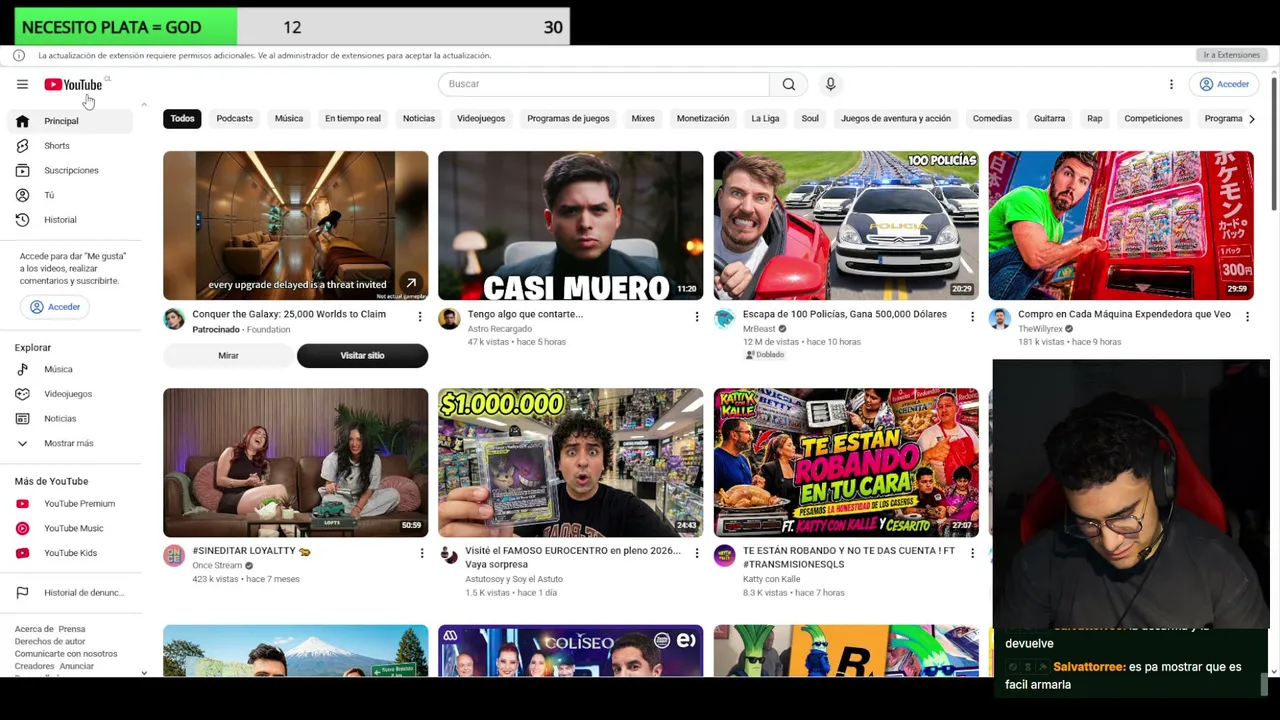This screenshot has height=720, width=1280.
Task: Open the CASI MUERO video thumbnail
Action: point(570,226)
